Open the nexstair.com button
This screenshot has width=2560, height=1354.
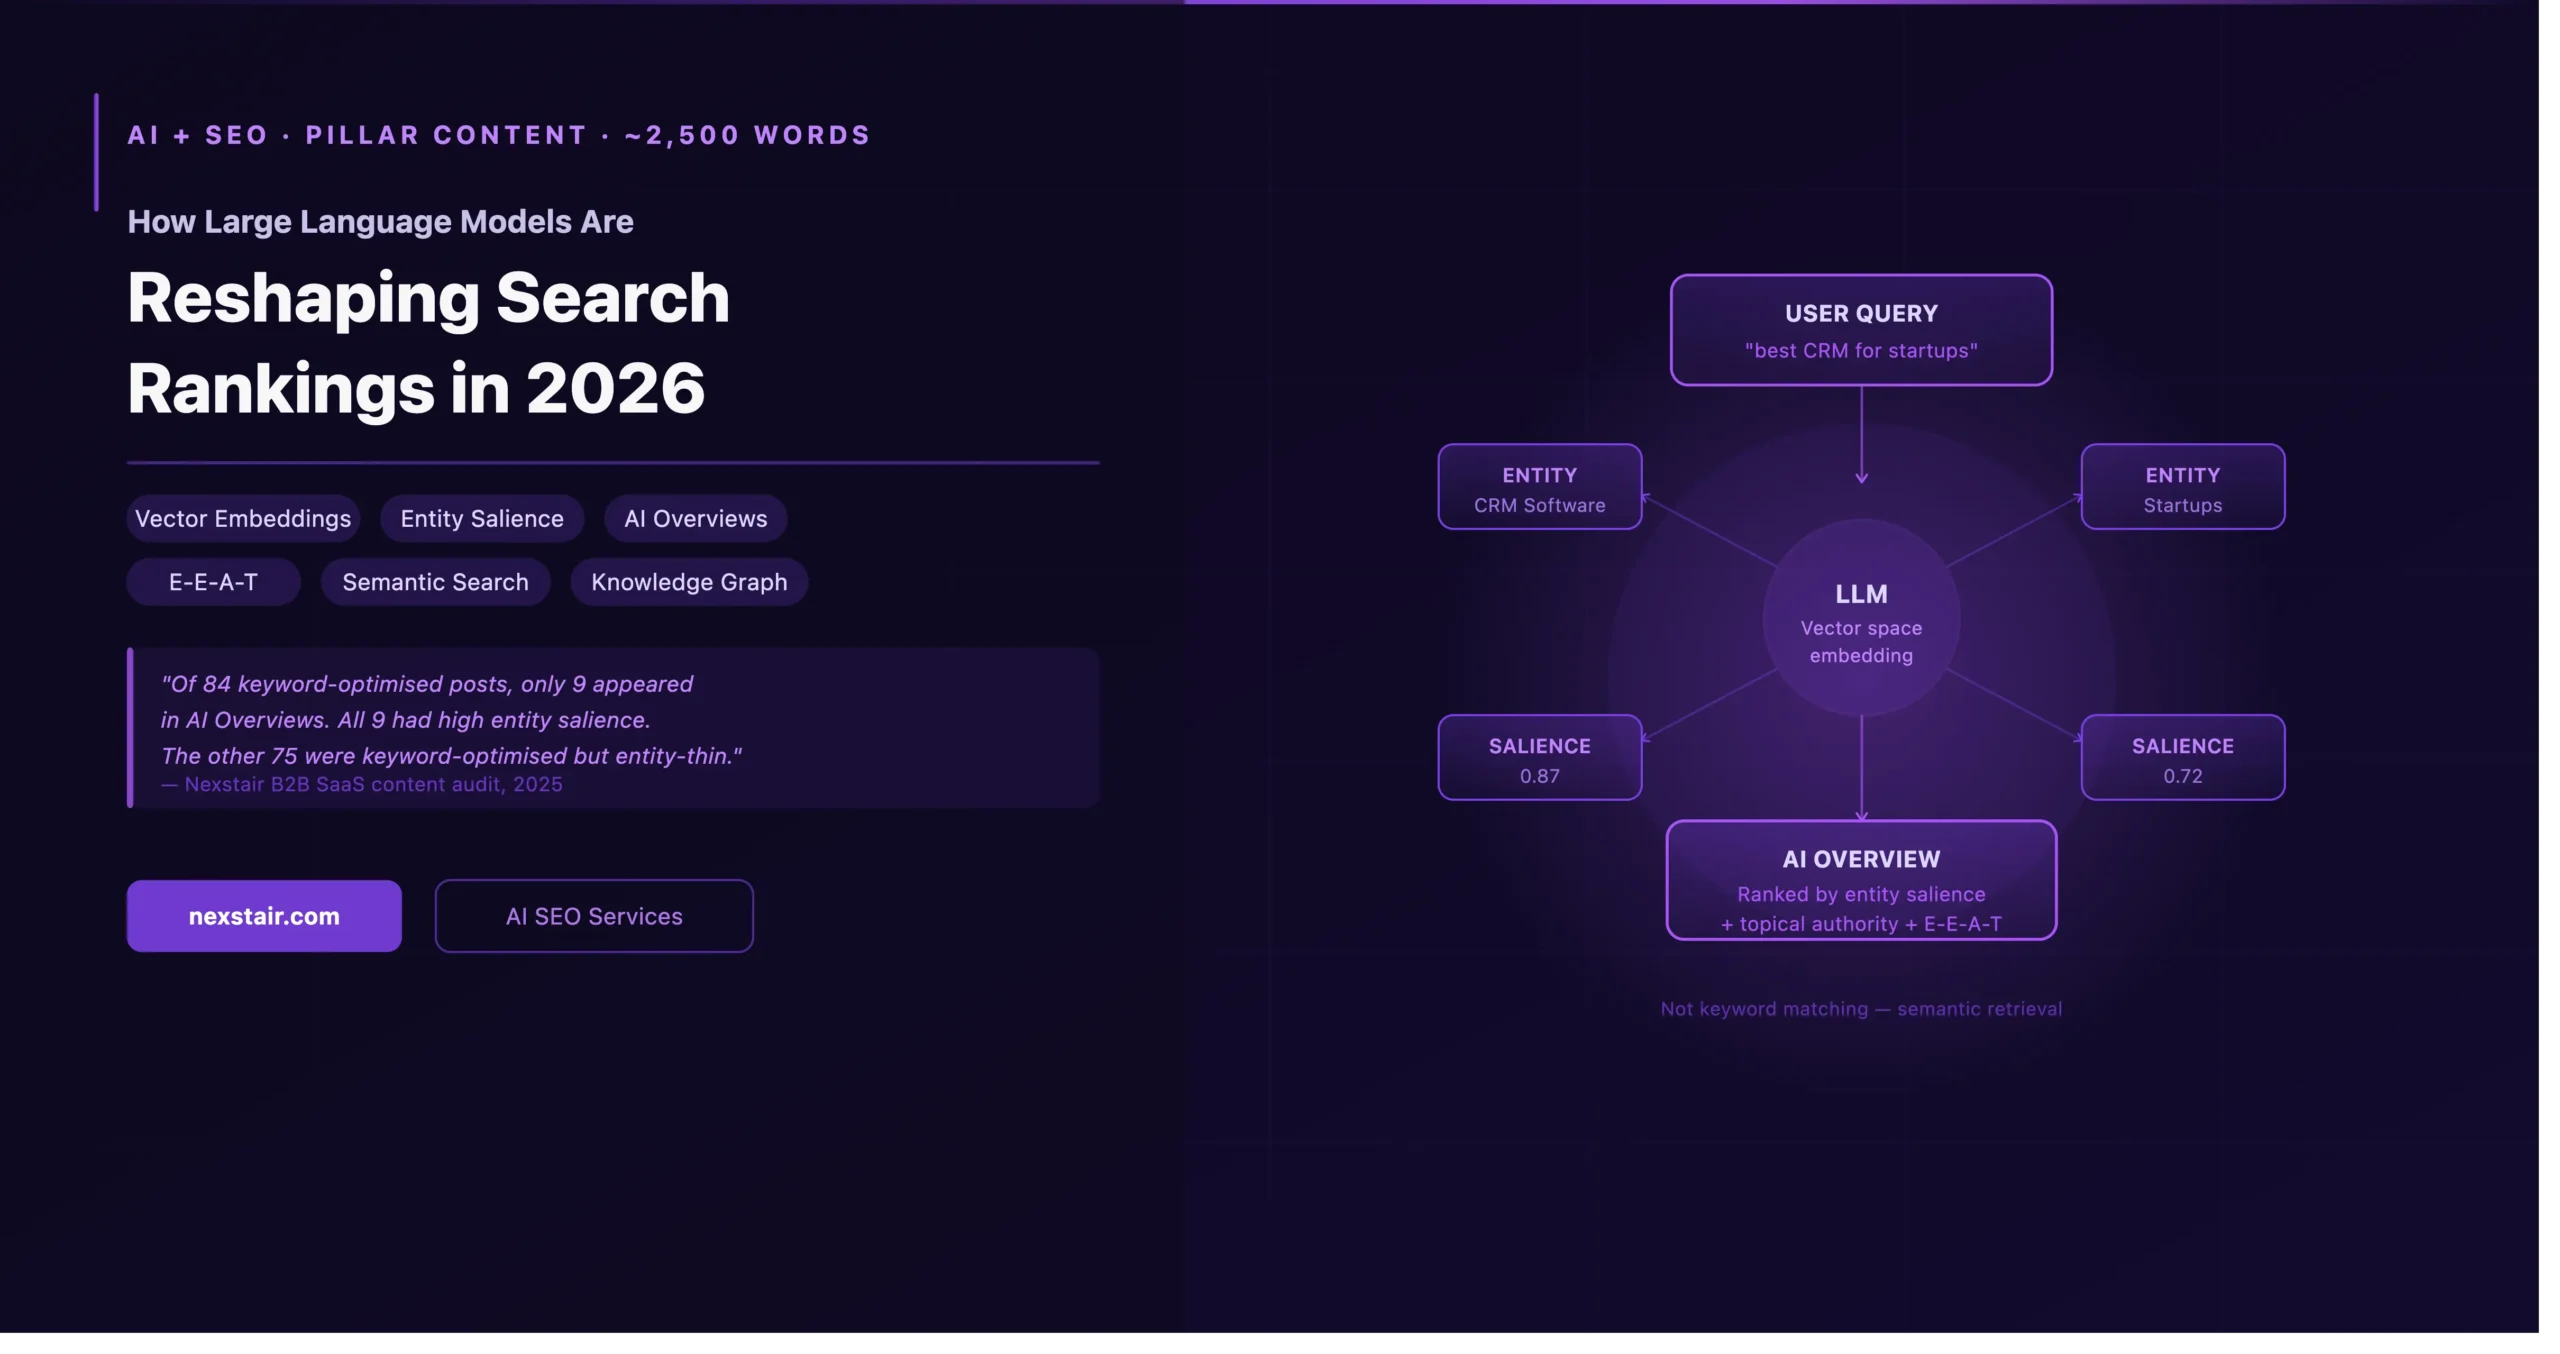[264, 916]
